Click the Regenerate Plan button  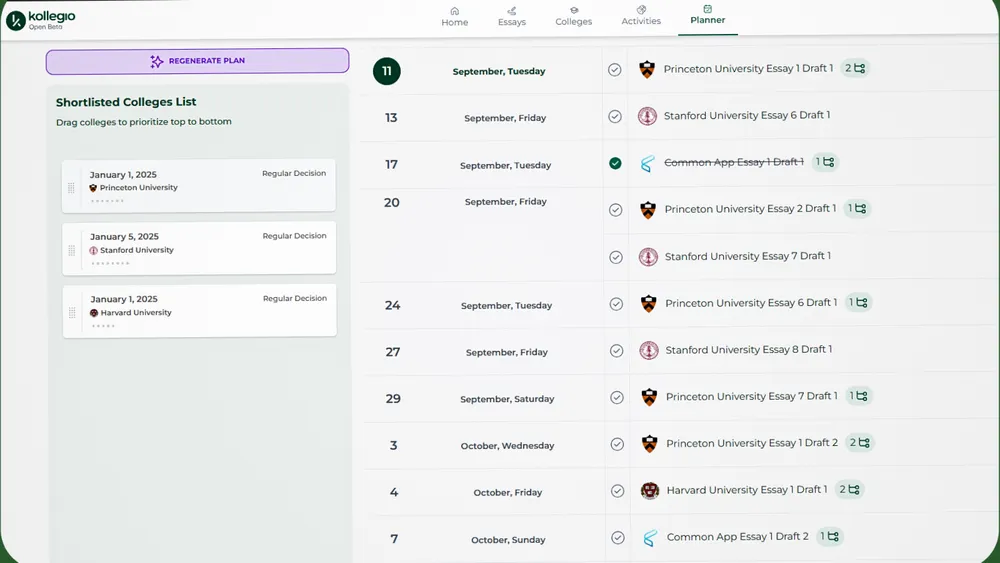[x=197, y=61]
